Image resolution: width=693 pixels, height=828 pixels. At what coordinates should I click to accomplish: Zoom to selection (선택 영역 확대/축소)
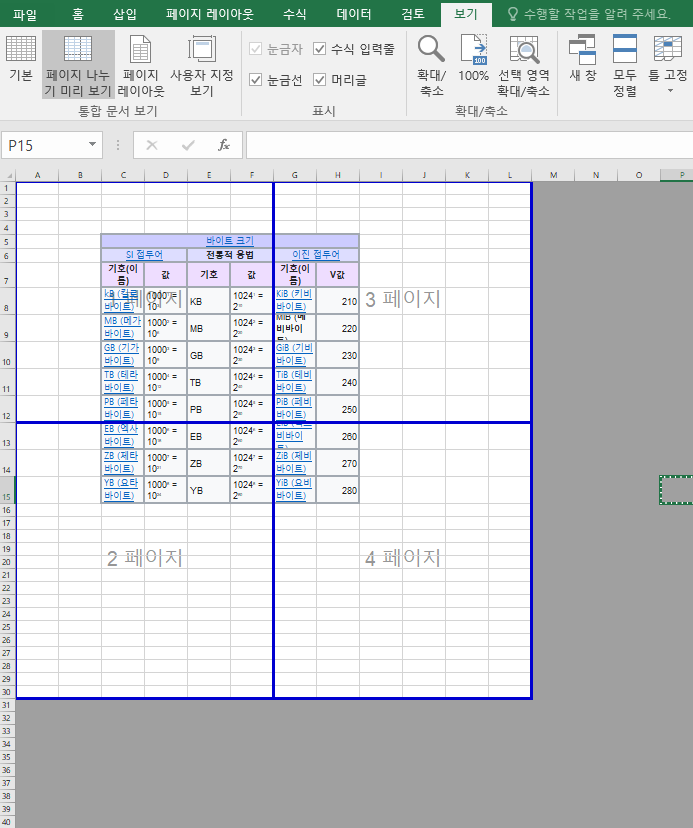click(523, 65)
